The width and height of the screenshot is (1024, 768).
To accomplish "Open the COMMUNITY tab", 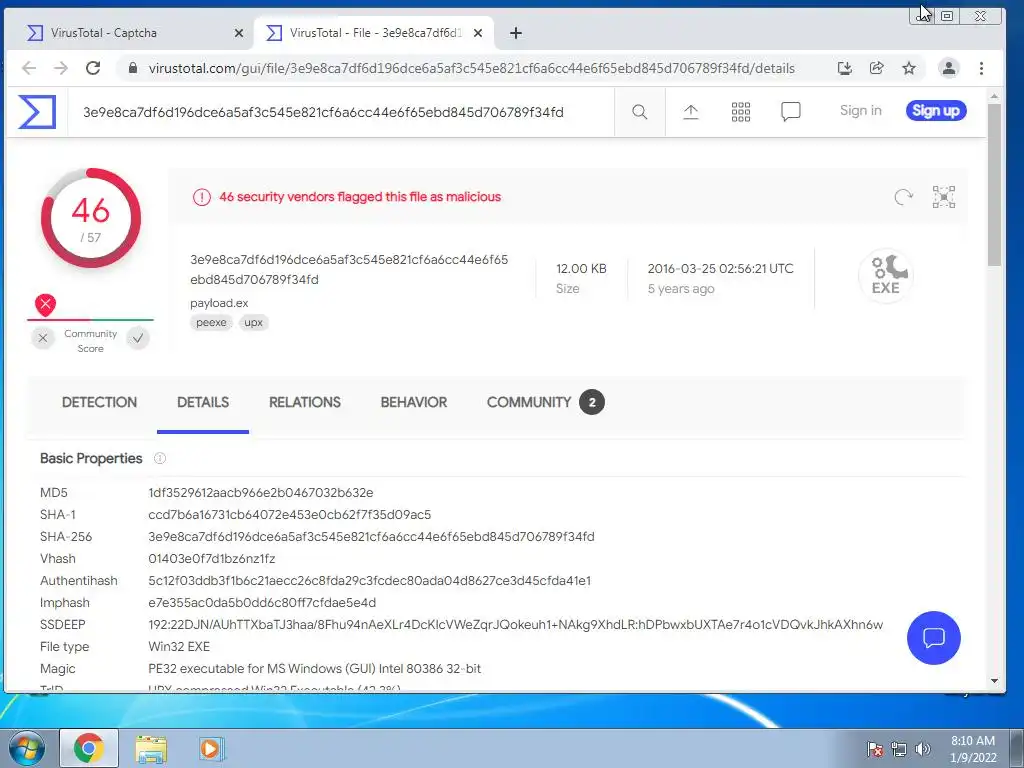I will tap(545, 402).
